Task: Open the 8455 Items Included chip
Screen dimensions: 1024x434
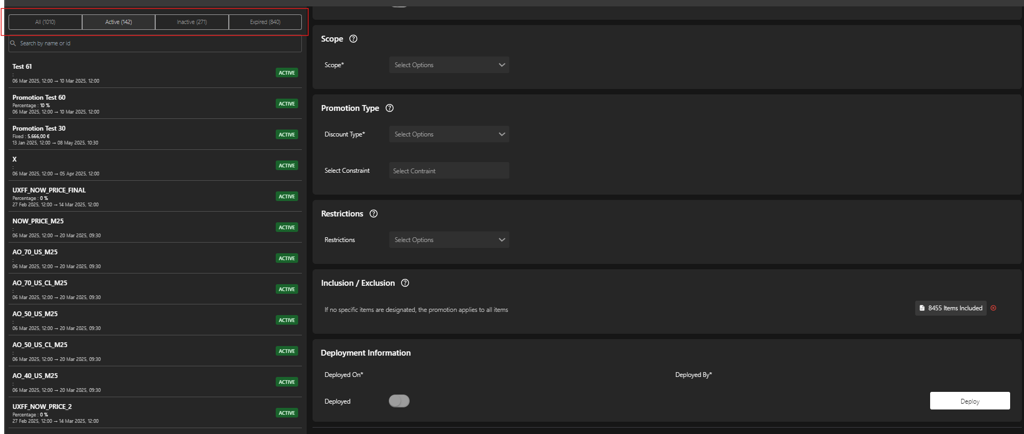Action: (x=951, y=308)
